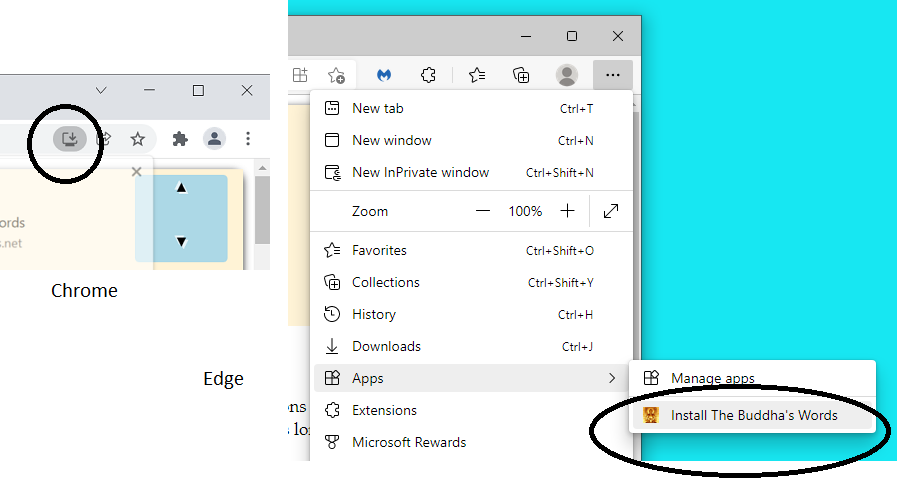Screen dimensions: 897x495
Task: Open History from Edge menu
Action: [471, 314]
